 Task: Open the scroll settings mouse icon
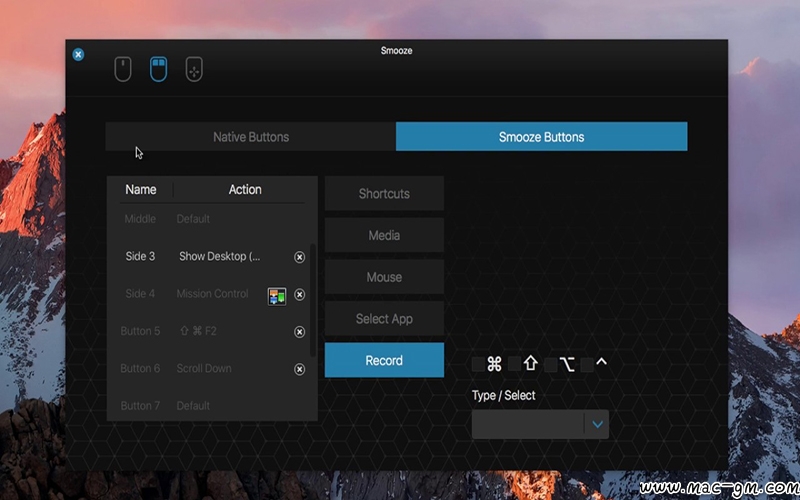coord(123,69)
